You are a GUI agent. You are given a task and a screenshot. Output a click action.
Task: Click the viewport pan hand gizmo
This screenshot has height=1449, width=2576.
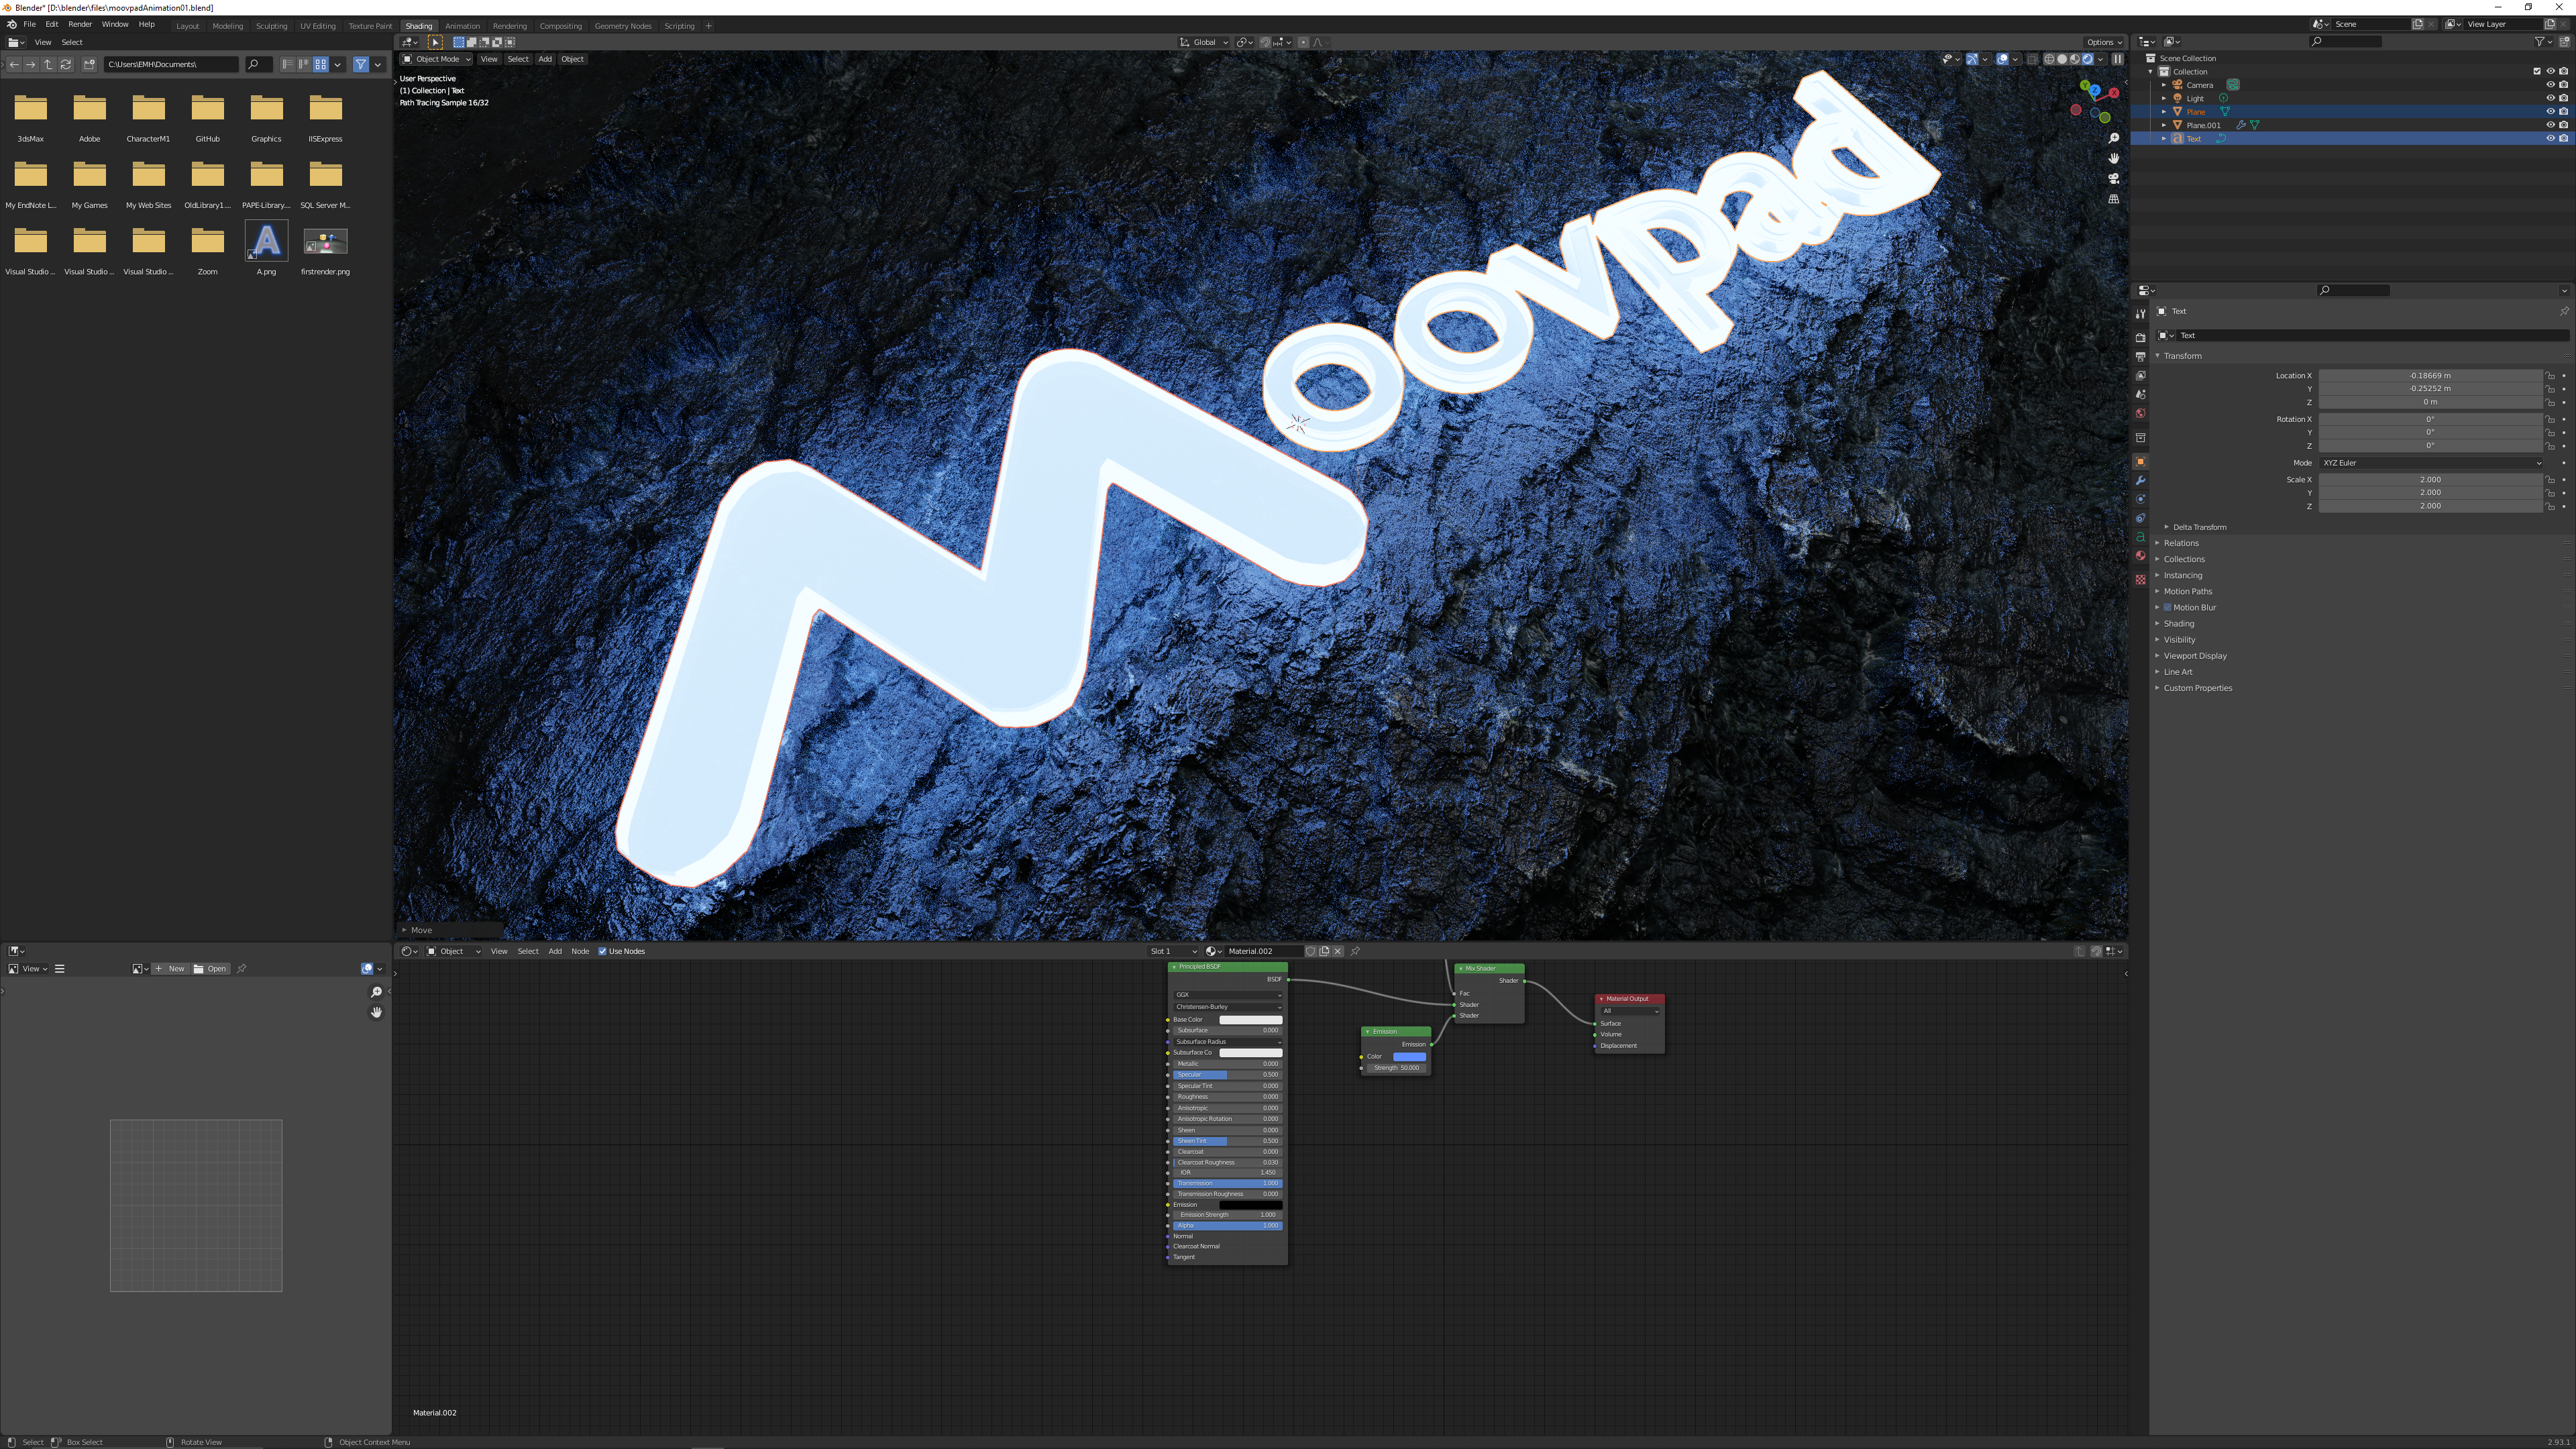point(2113,158)
